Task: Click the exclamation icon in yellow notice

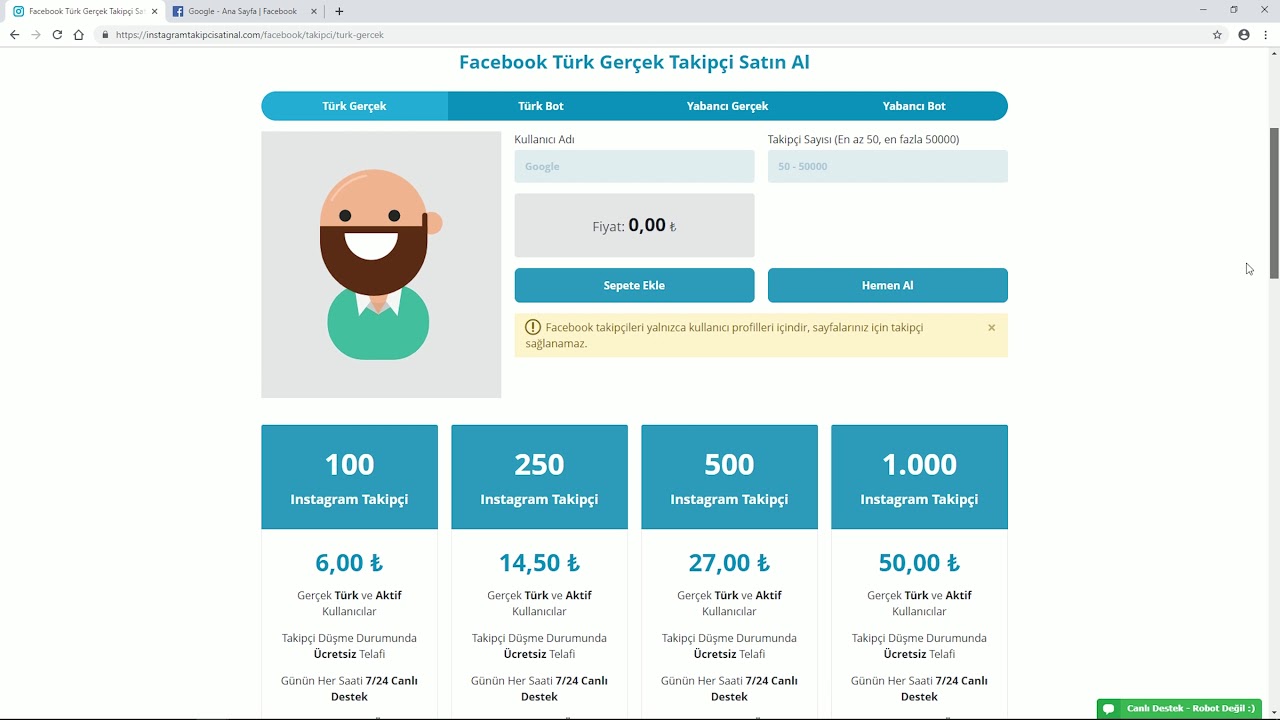Action: point(532,327)
